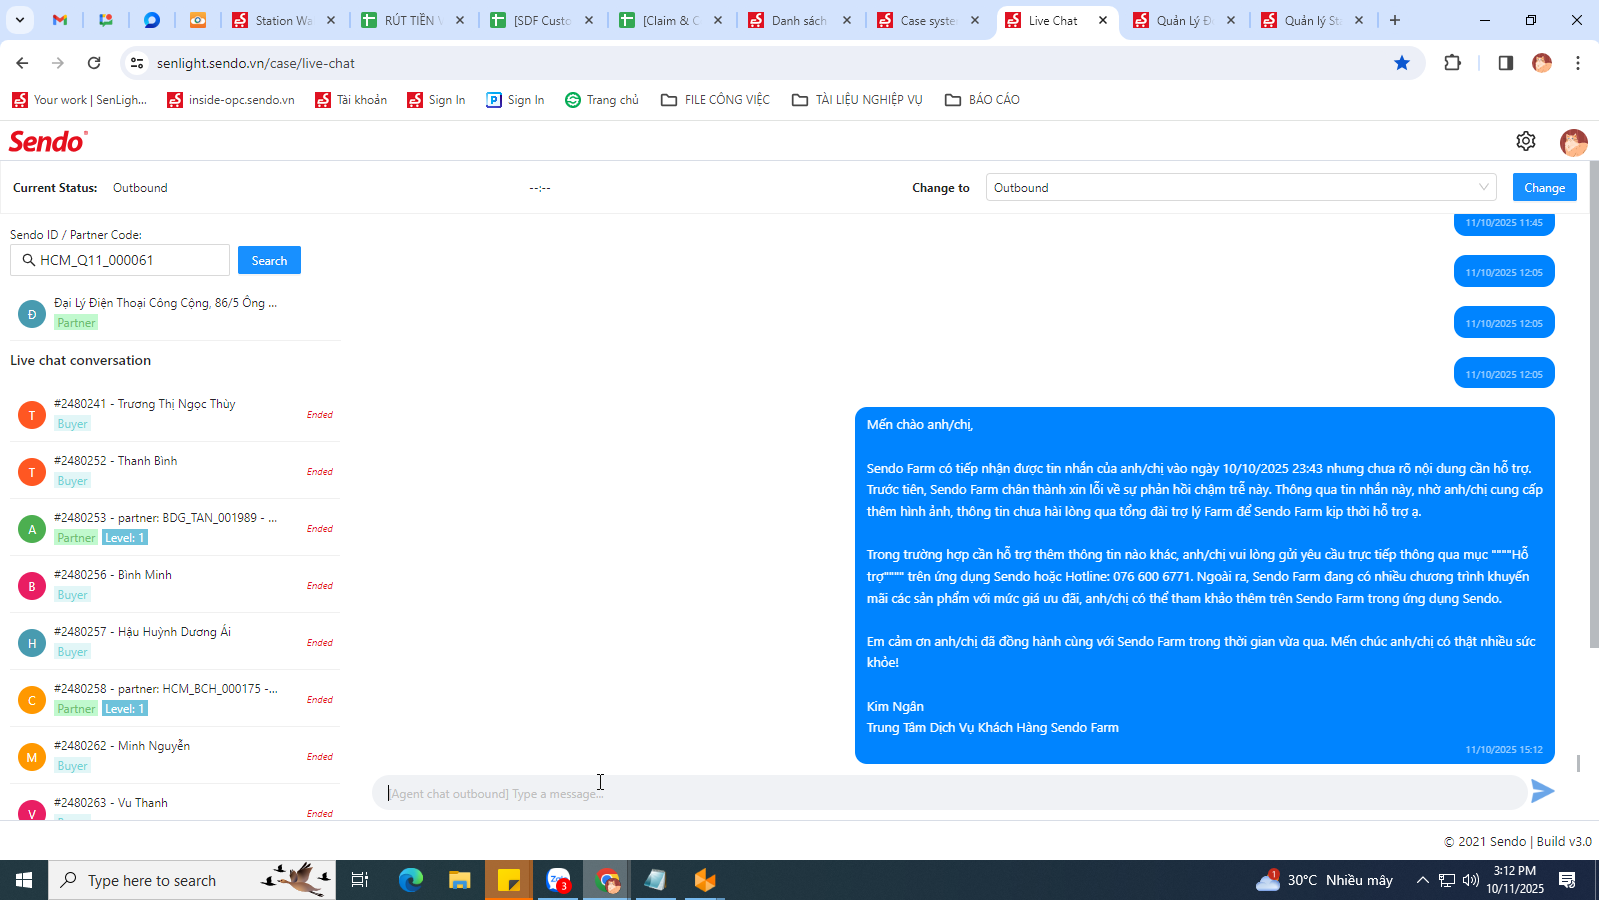Go back to previous page
This screenshot has width=1599, height=900.
[22, 63]
